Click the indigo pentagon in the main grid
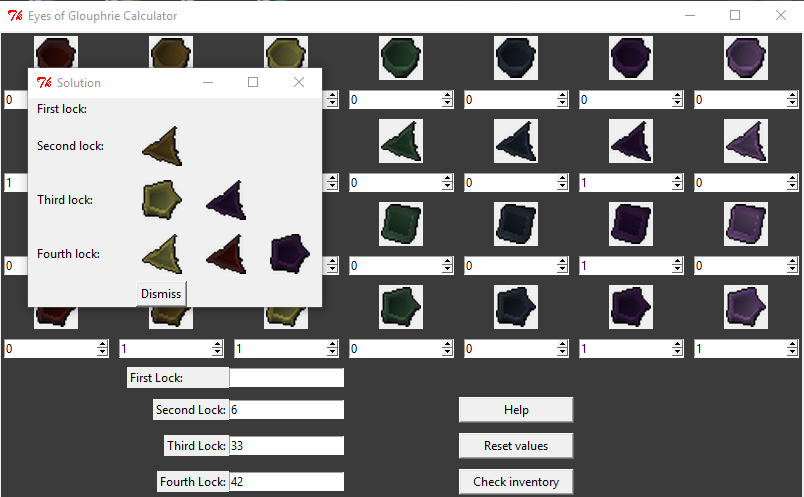 coord(631,307)
